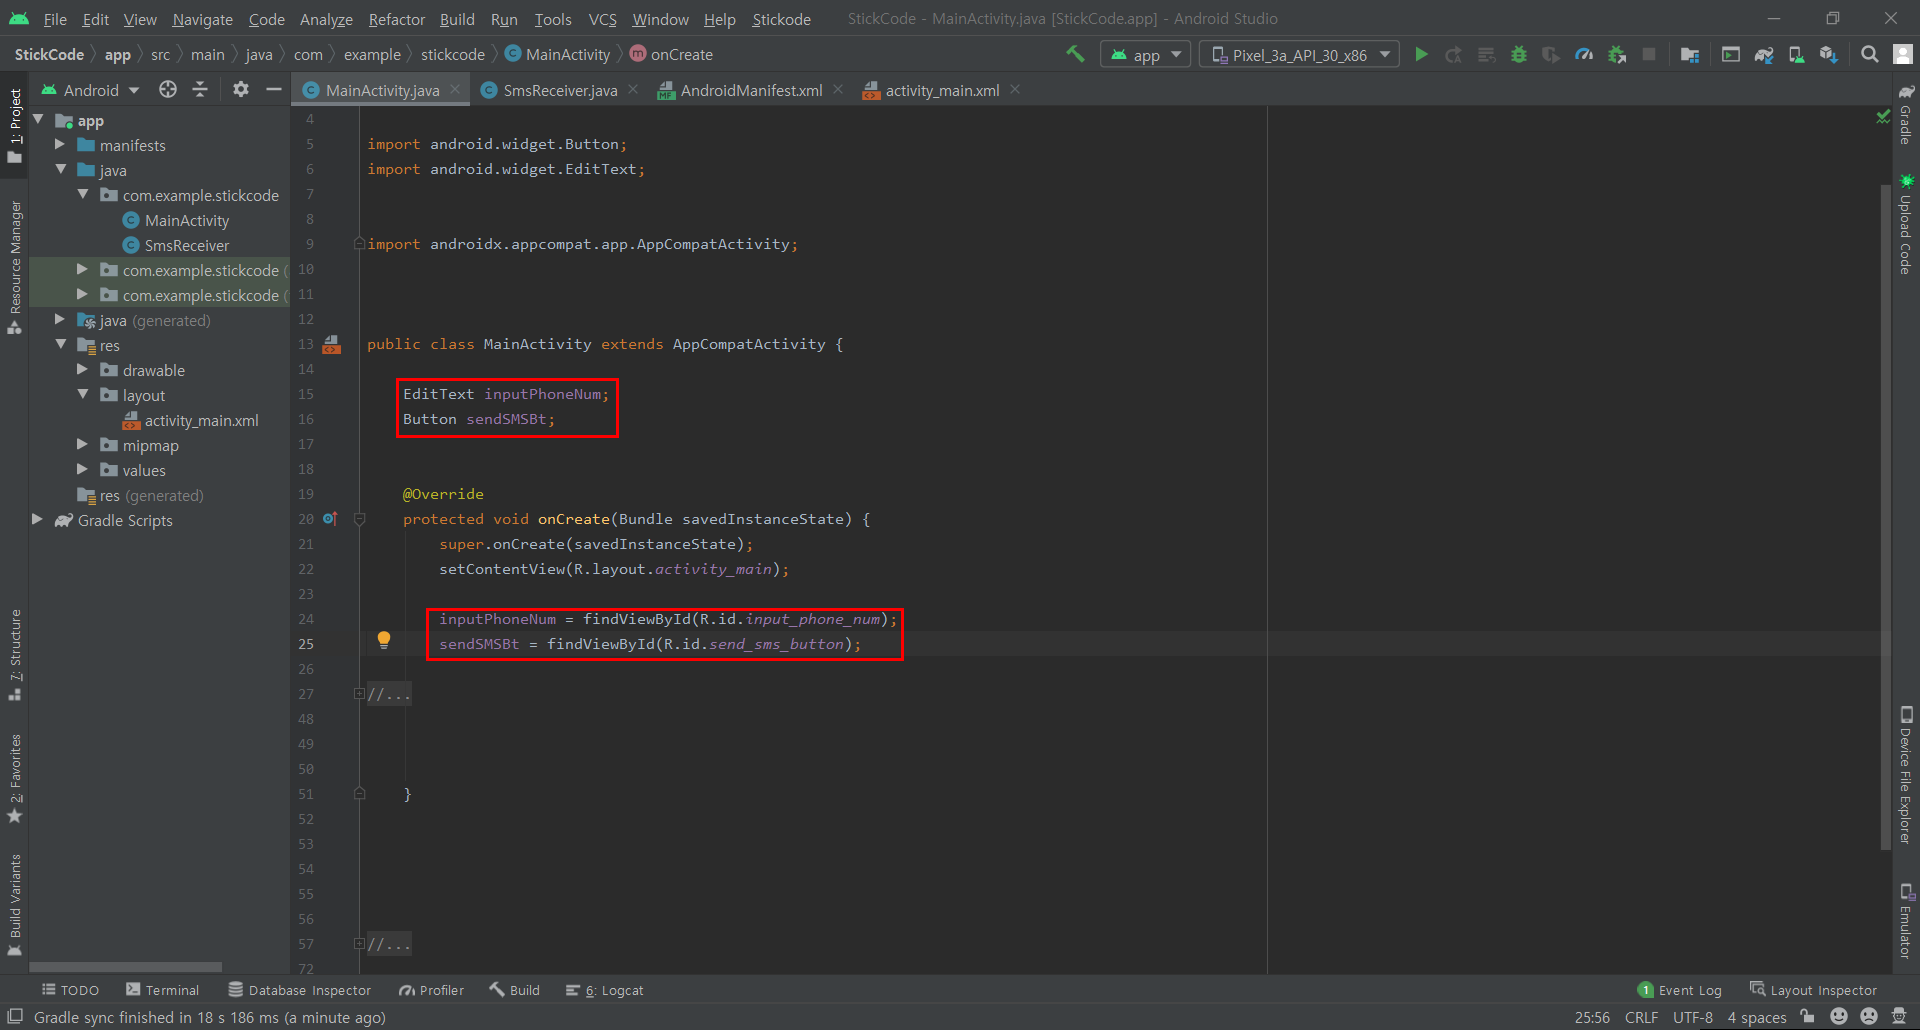Screen dimensions: 1920x1030
Task: Open the Build menu
Action: (457, 19)
